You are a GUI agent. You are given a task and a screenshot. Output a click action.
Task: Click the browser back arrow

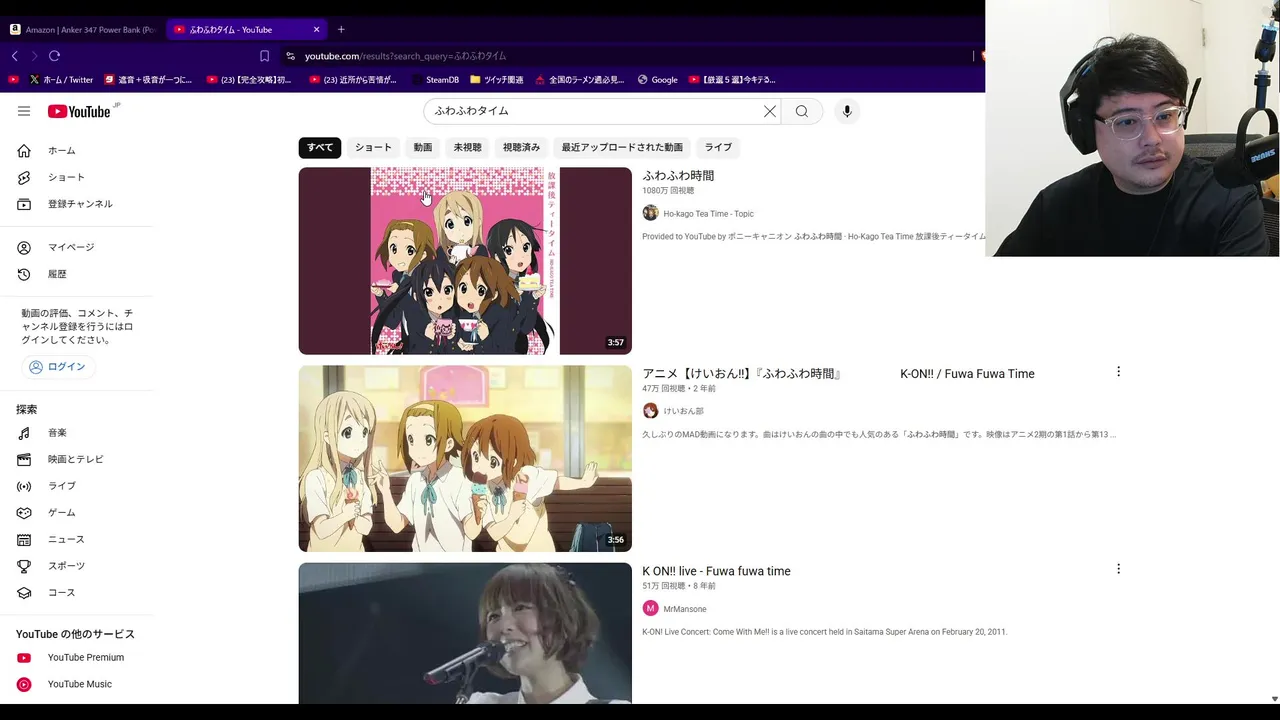[14, 56]
